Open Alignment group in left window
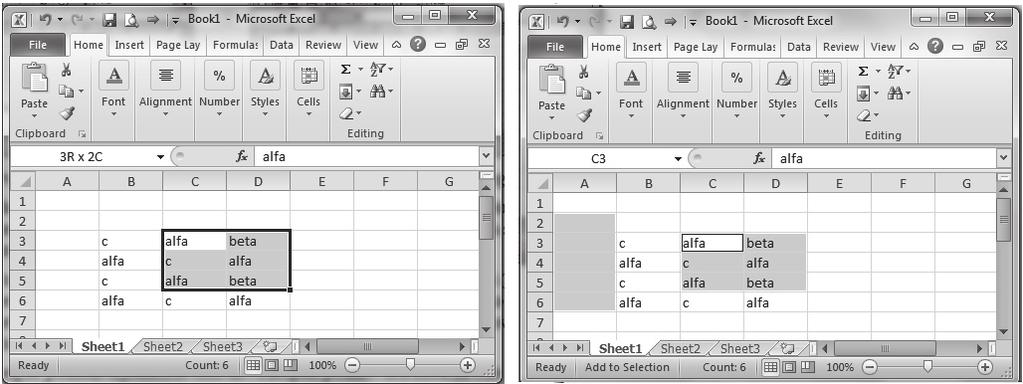This screenshot has height=384, width=1023. [x=166, y=89]
